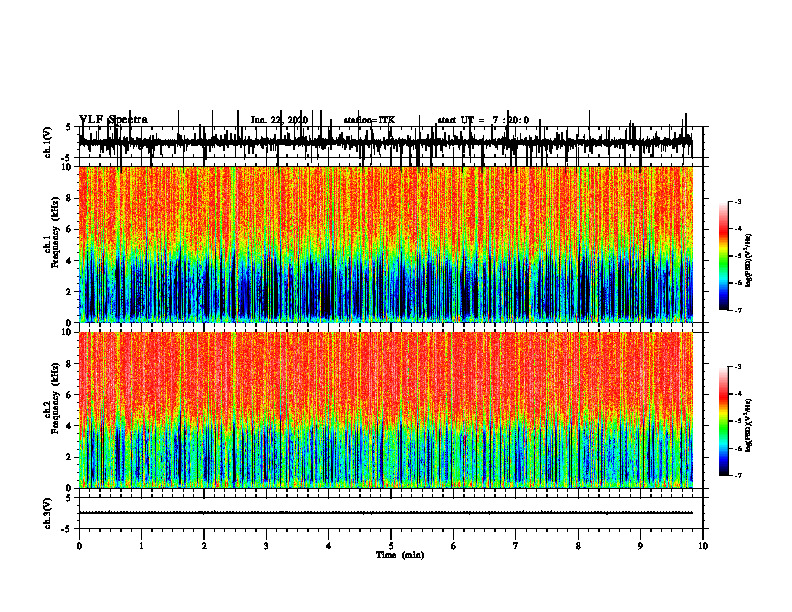Click the time axis tick label "4"

pyautogui.click(x=329, y=546)
